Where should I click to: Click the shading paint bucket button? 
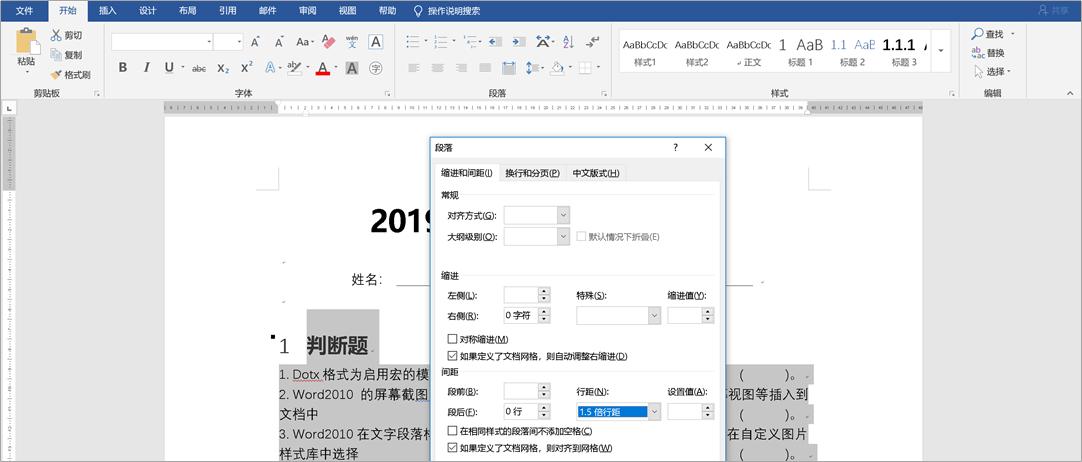click(557, 68)
